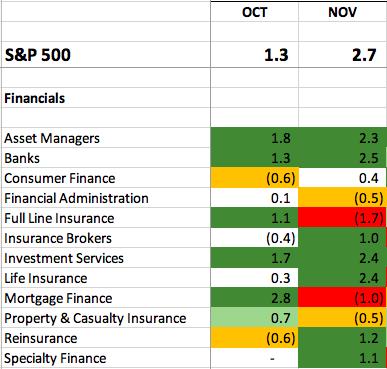Click Banks November value 2.5
This screenshot has width=387, height=369.
pos(342,158)
